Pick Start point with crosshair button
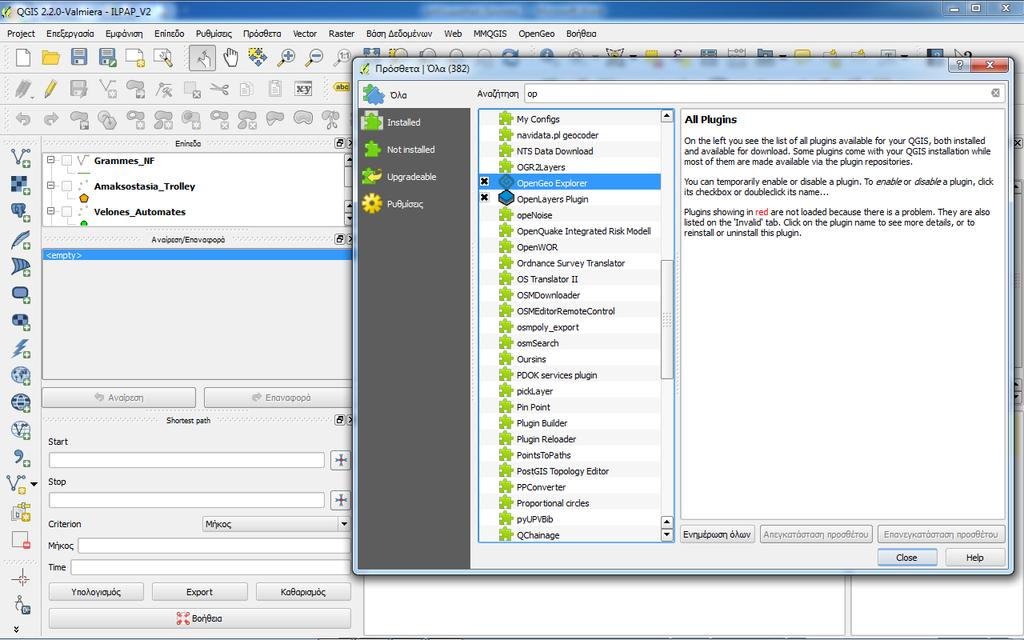 [340, 460]
